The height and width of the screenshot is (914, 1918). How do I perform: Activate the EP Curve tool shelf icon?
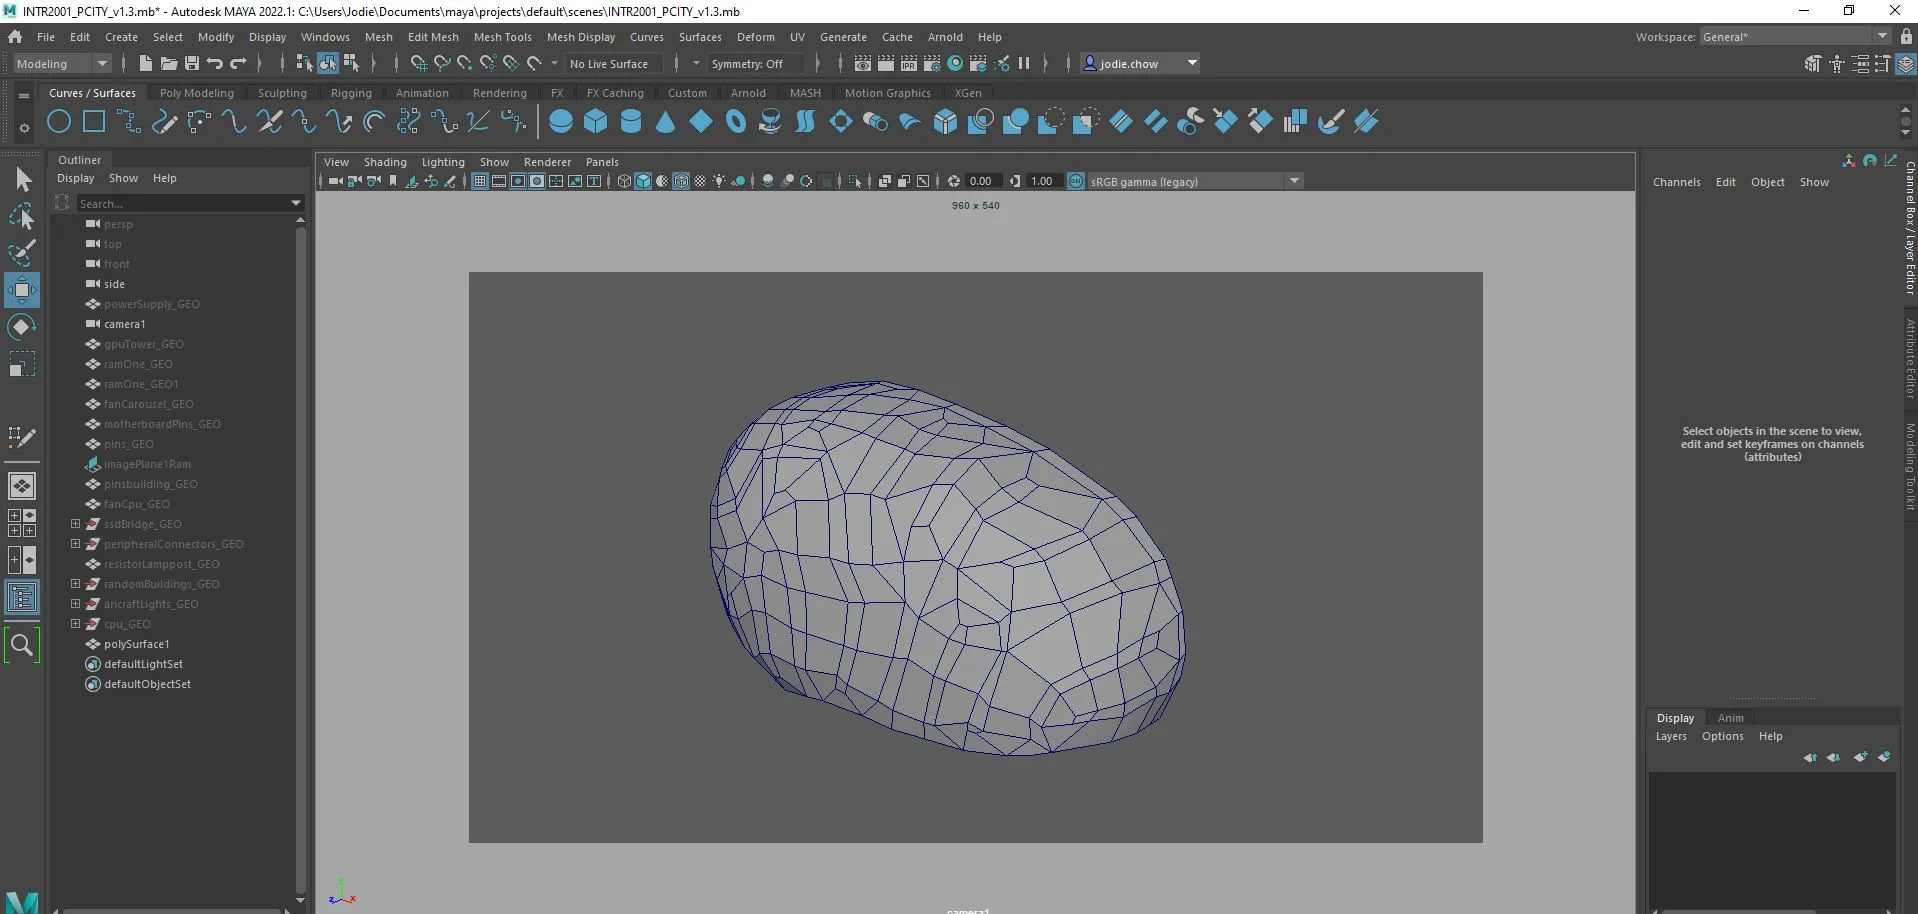pos(129,122)
